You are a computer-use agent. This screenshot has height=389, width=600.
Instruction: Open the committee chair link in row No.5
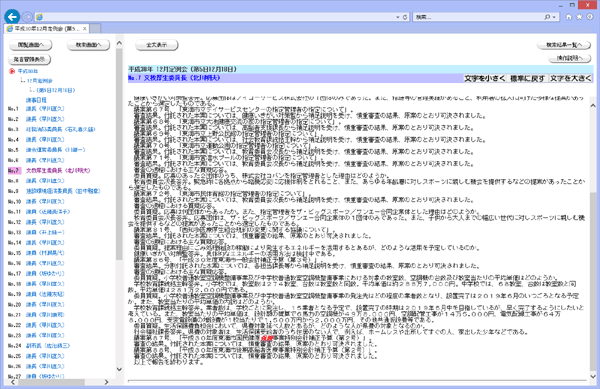pos(55,150)
